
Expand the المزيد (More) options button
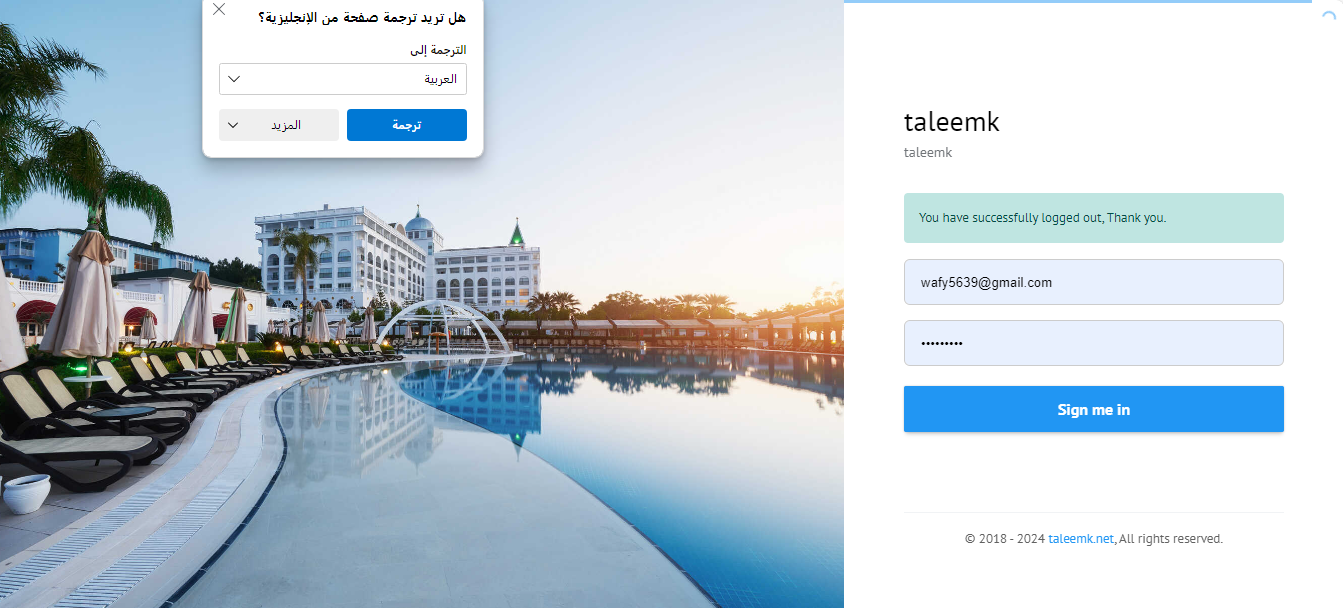pos(279,125)
